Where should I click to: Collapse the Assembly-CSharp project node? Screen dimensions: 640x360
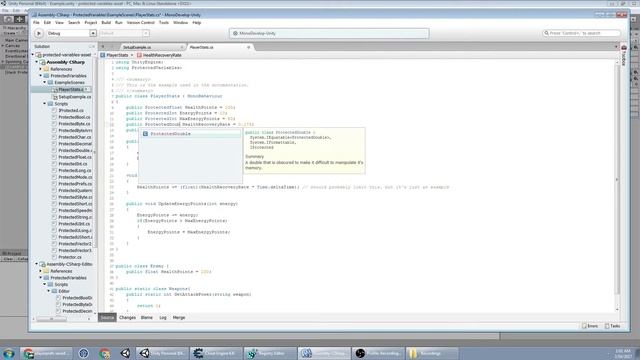[x=37, y=62]
